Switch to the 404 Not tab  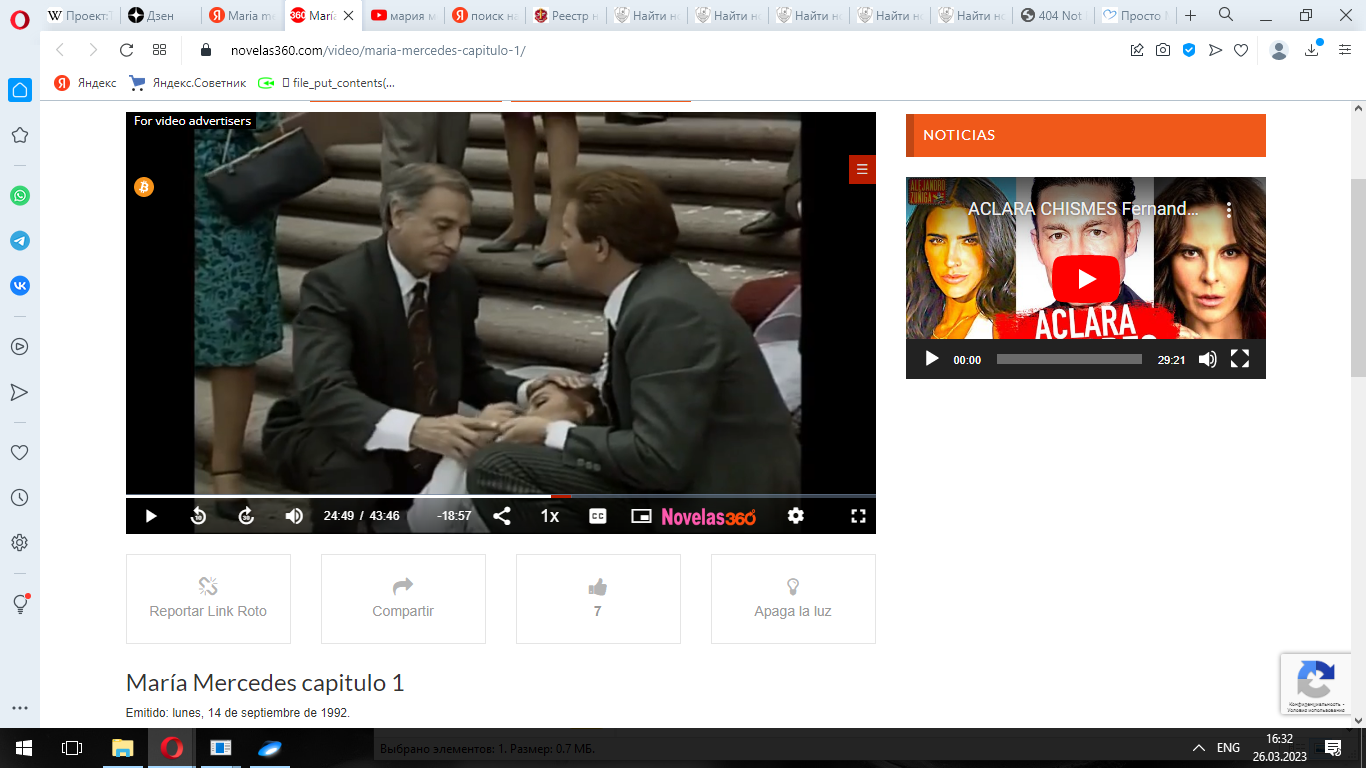[x=1052, y=16]
